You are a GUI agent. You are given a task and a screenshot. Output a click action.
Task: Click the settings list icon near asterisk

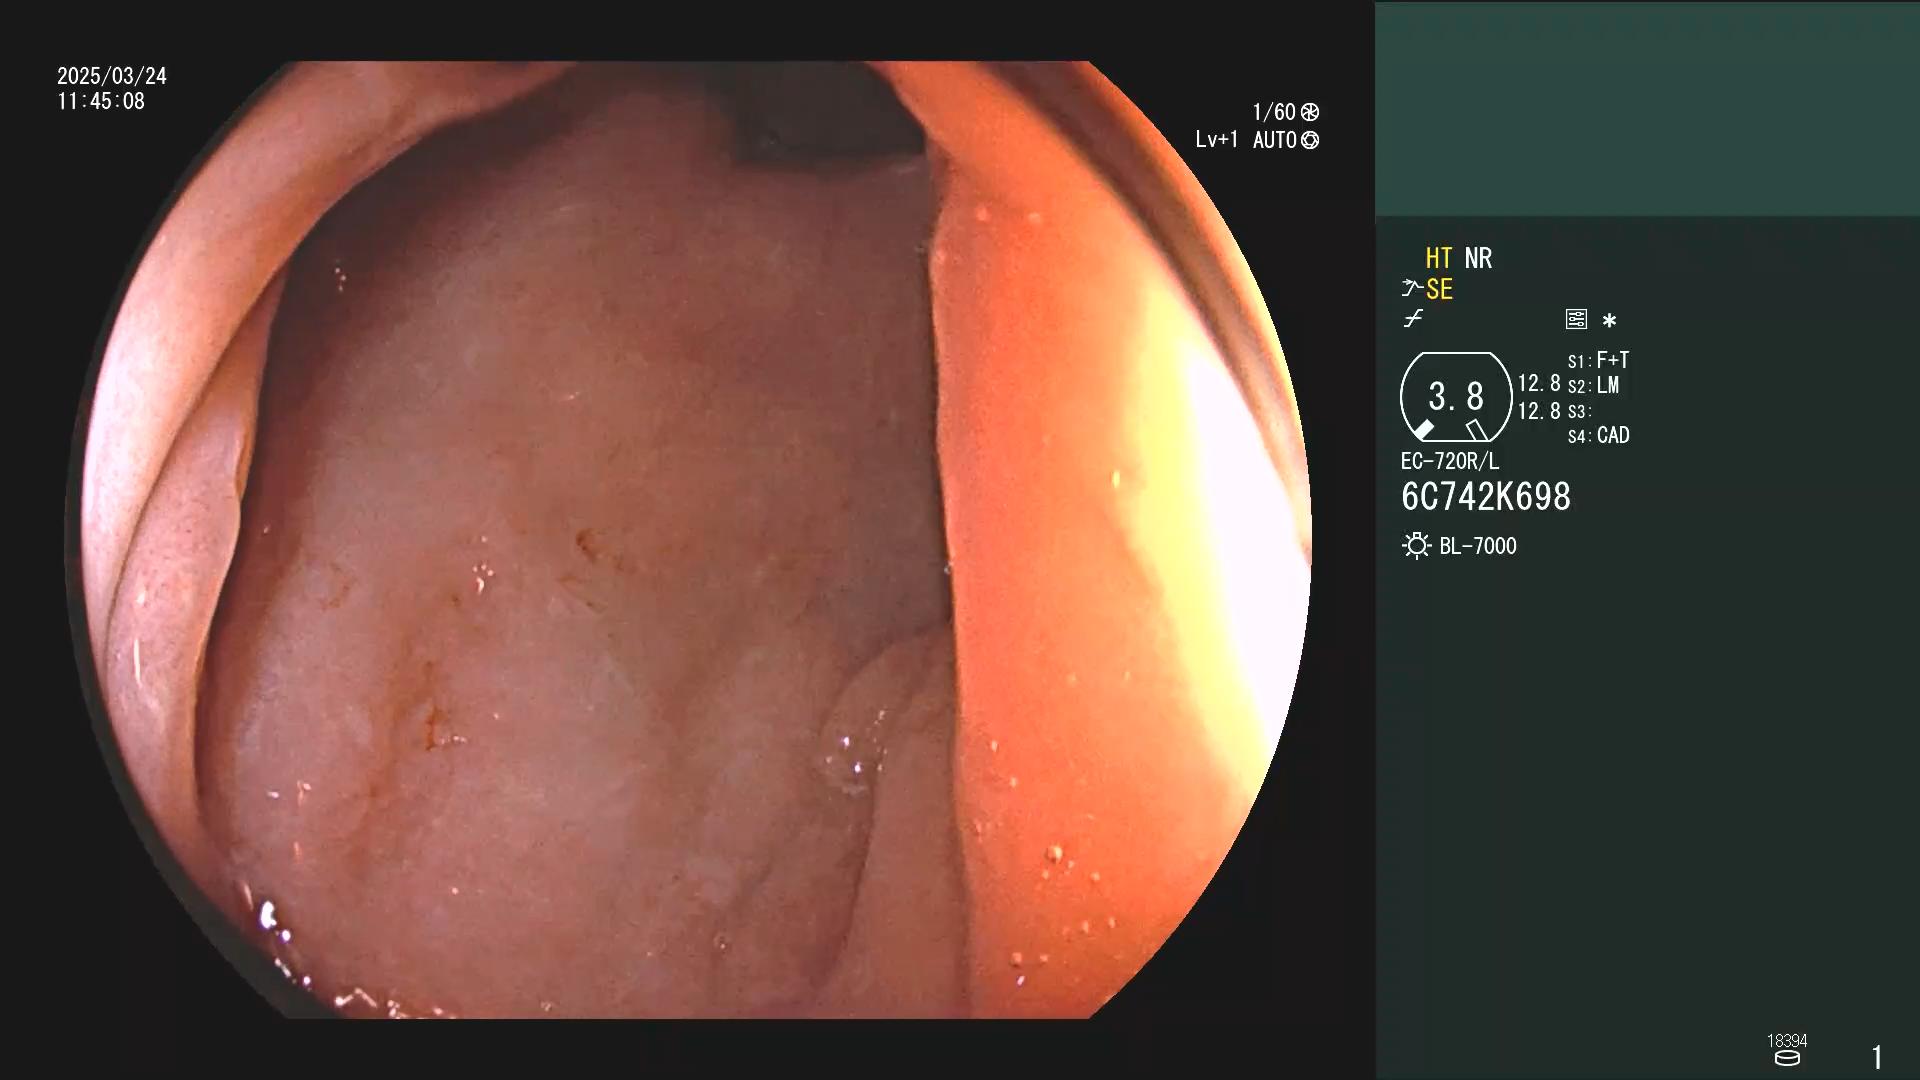(x=1576, y=319)
